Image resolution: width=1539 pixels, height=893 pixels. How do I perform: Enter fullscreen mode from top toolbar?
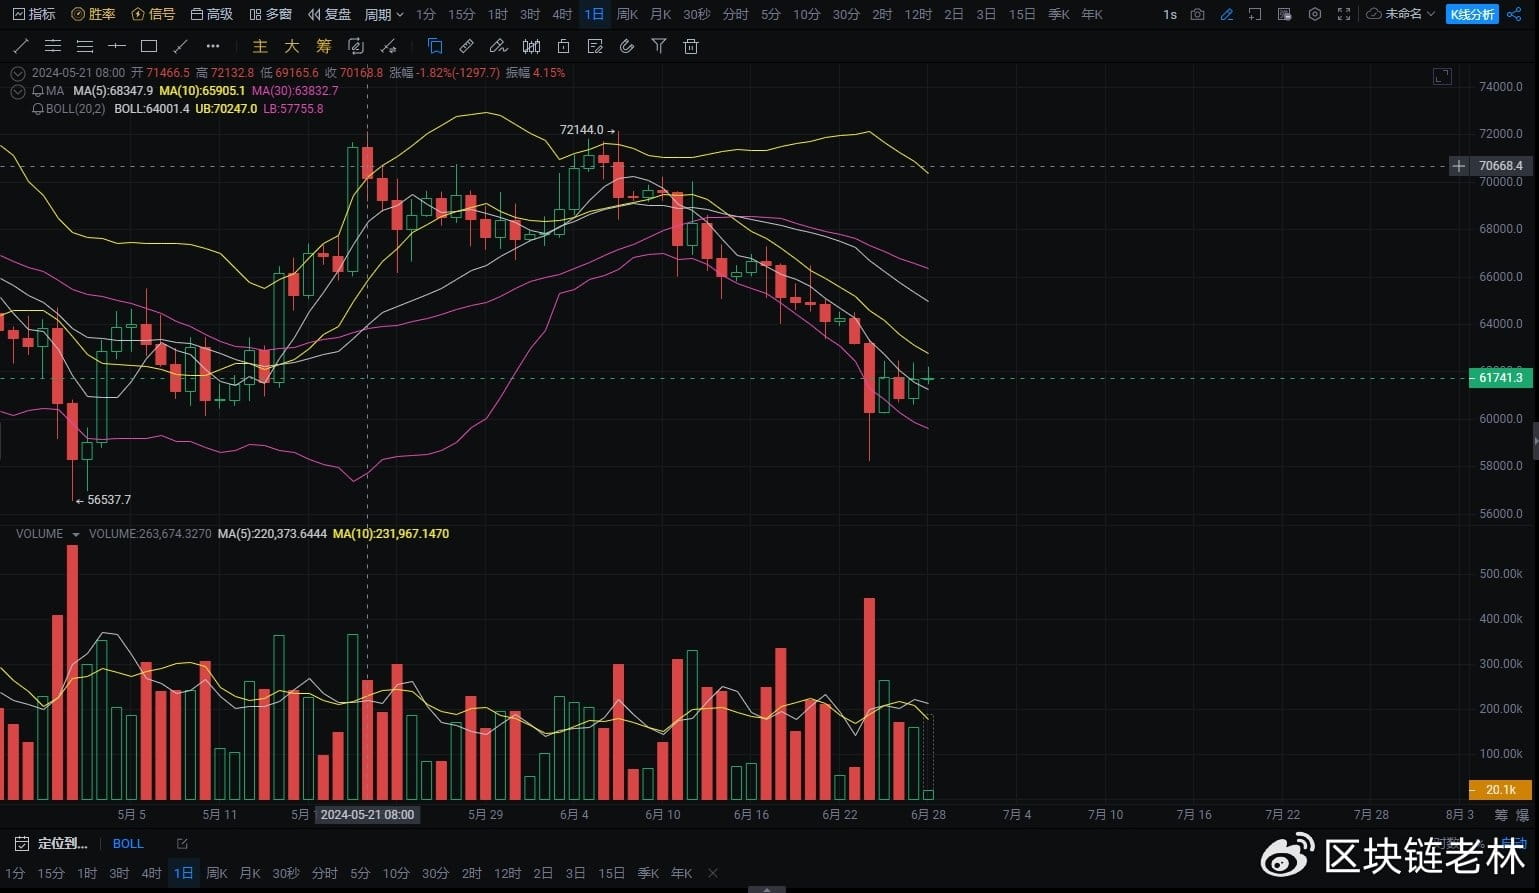click(x=1344, y=14)
